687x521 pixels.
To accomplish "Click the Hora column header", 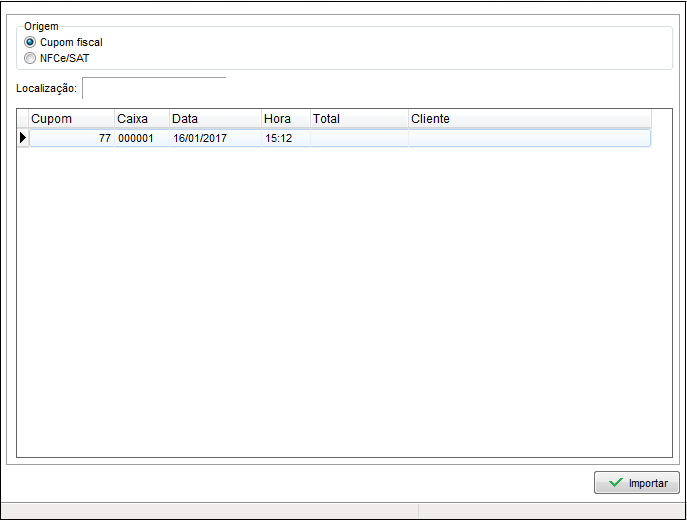I will [x=285, y=119].
